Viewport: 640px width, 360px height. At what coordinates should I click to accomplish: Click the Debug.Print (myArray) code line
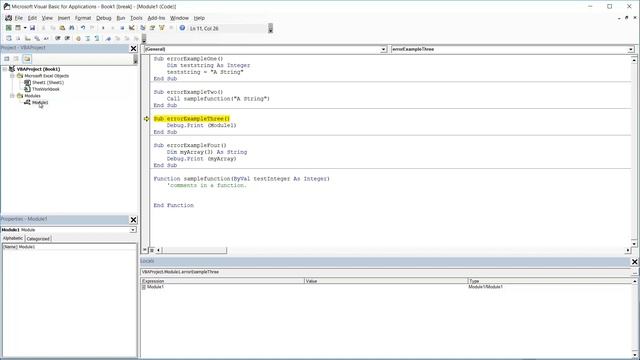(x=201, y=159)
